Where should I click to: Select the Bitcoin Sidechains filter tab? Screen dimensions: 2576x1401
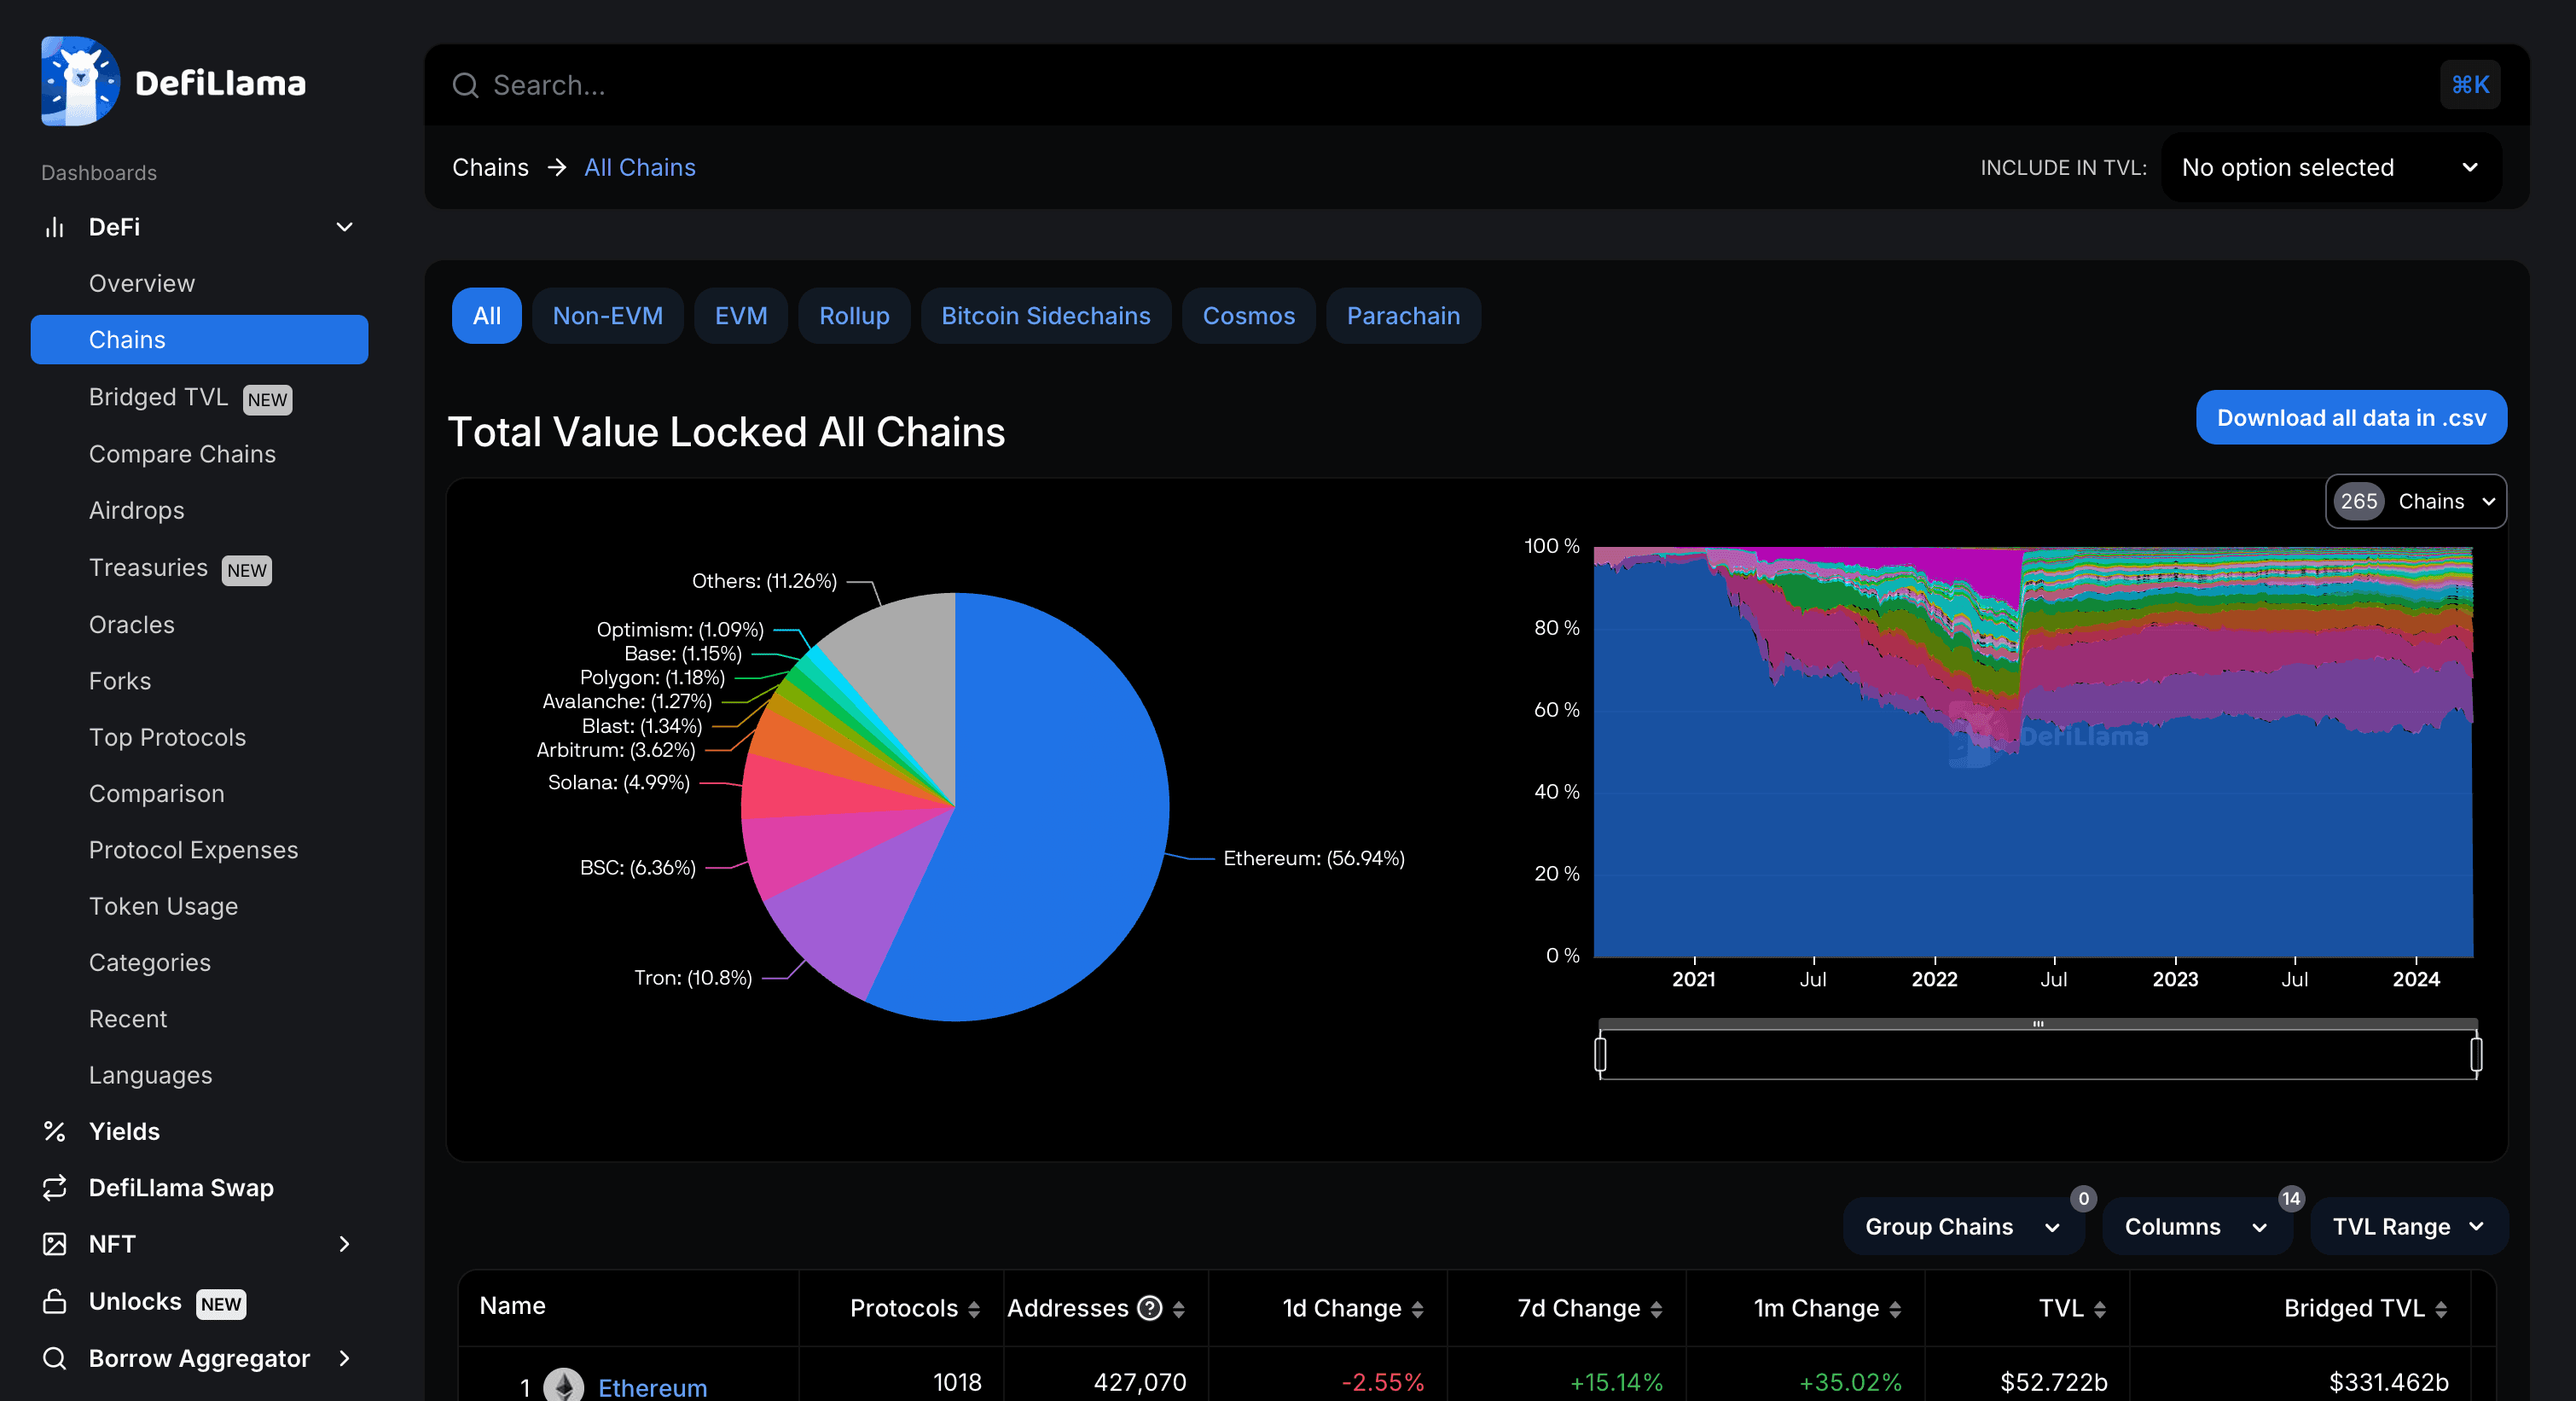pos(1046,315)
